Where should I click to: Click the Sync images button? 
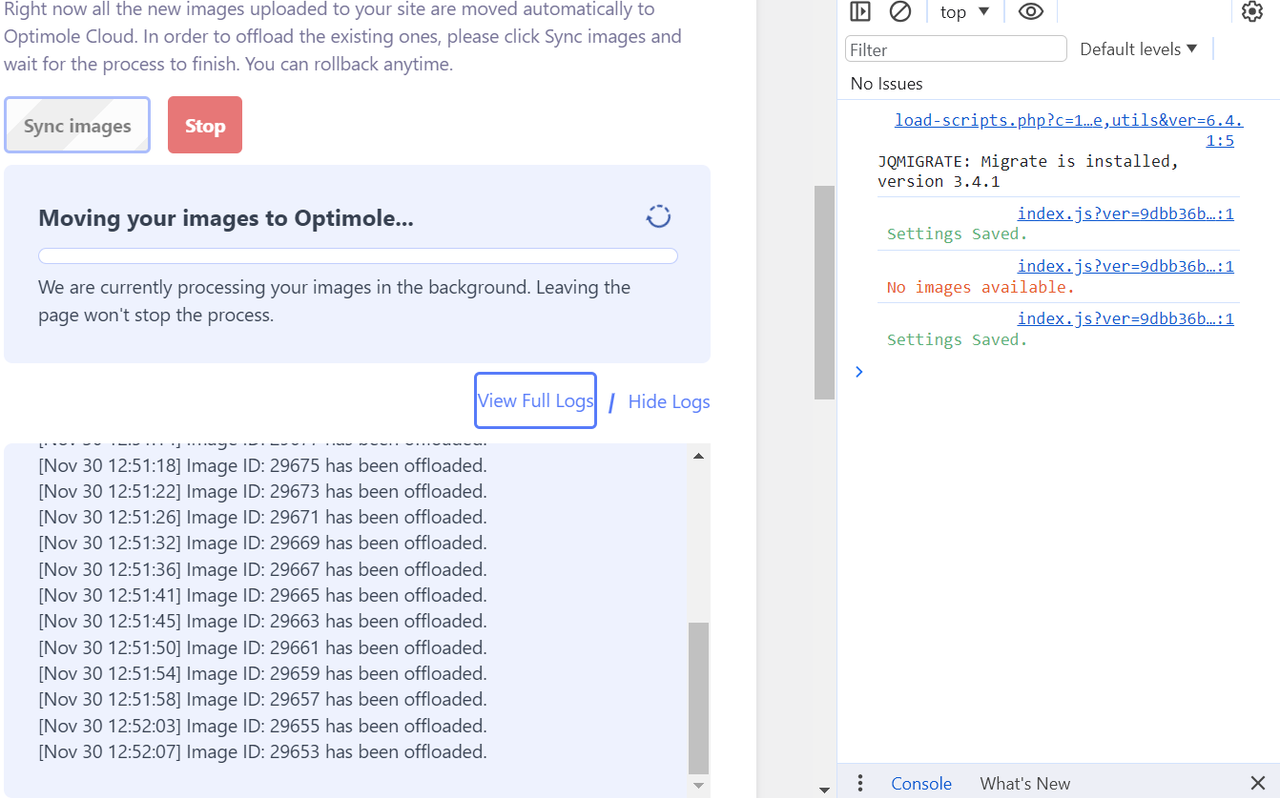click(x=77, y=125)
